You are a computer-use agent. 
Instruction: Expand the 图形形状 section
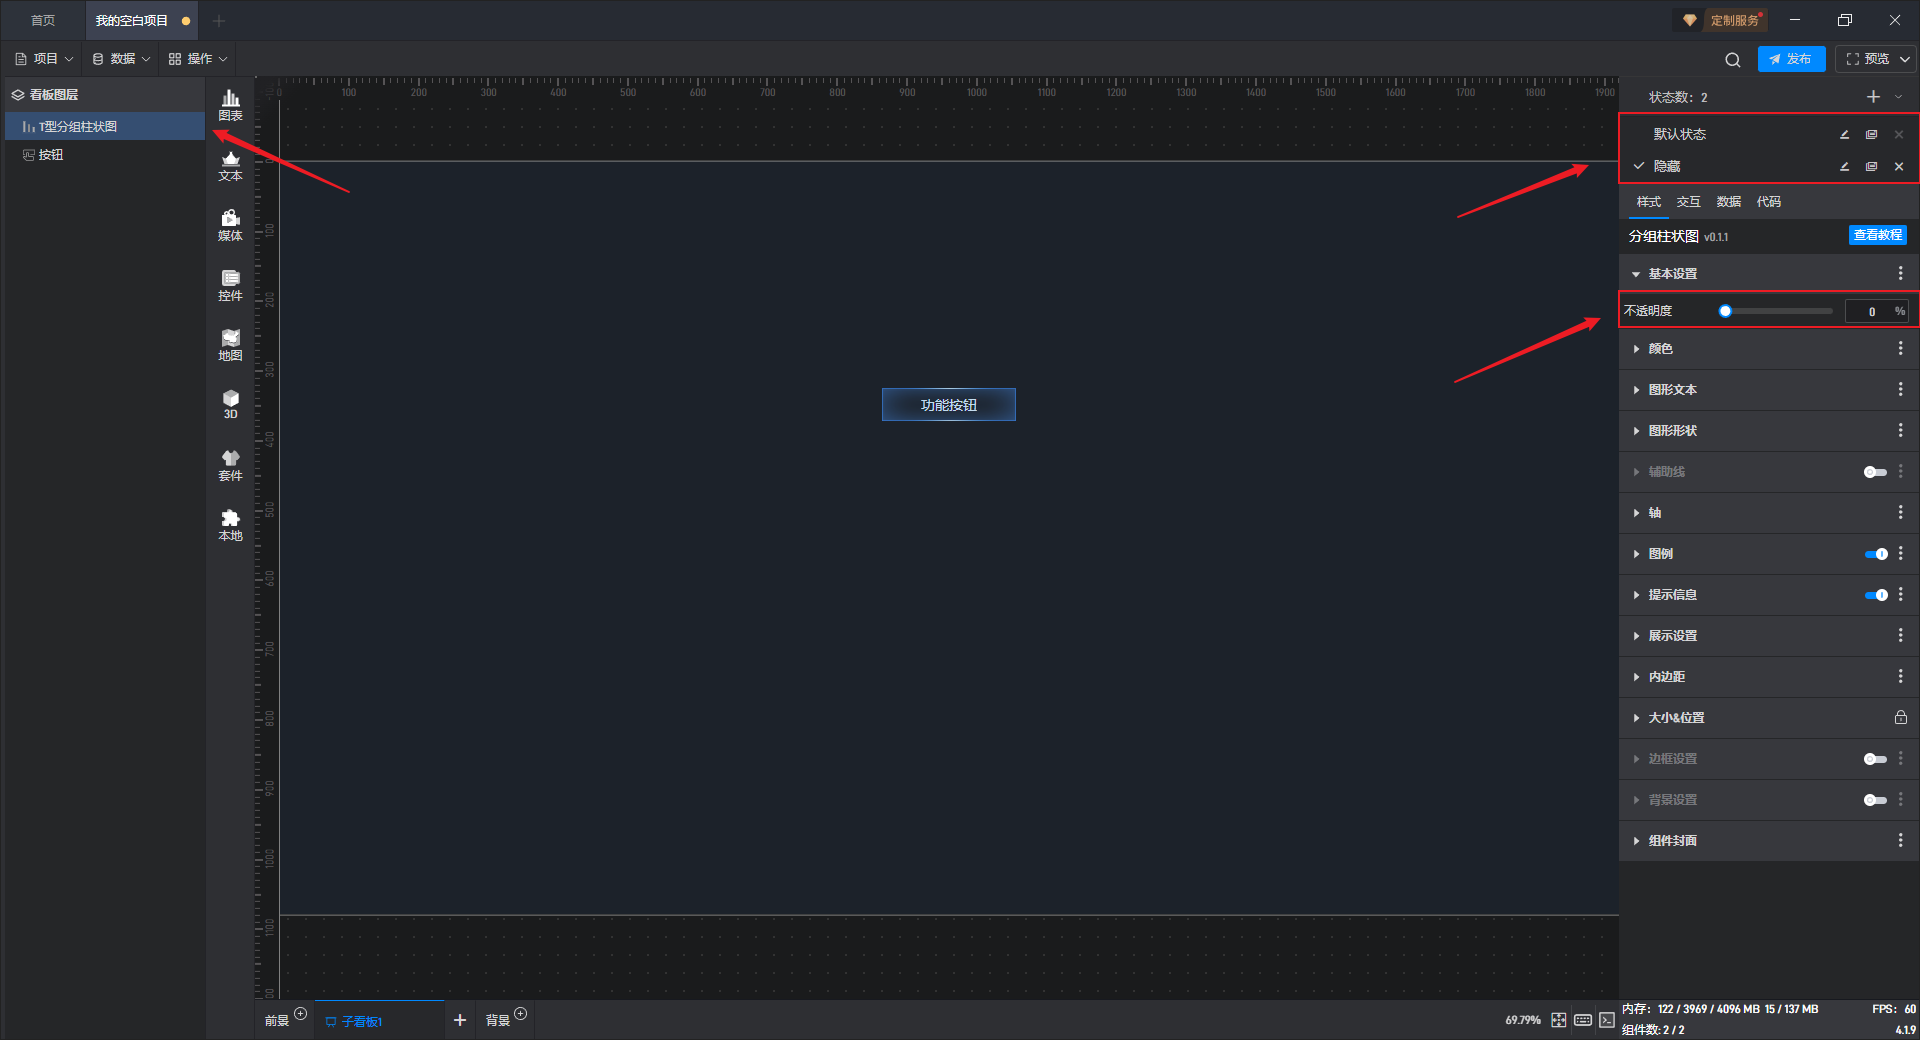point(1636,431)
